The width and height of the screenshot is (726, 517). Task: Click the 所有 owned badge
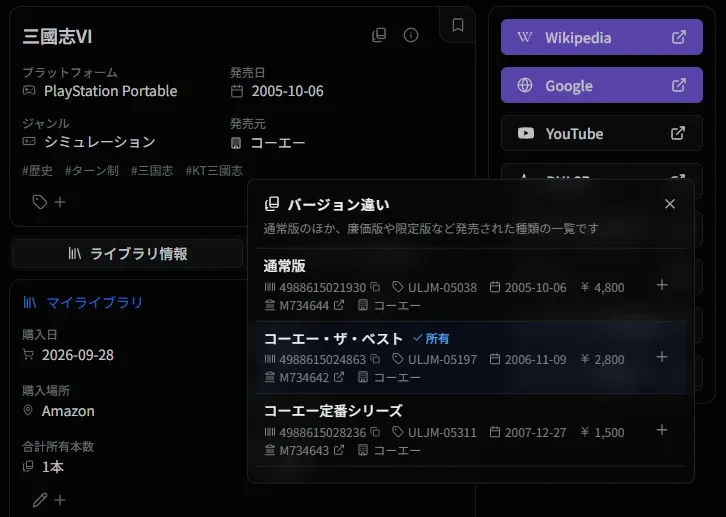[x=431, y=338]
